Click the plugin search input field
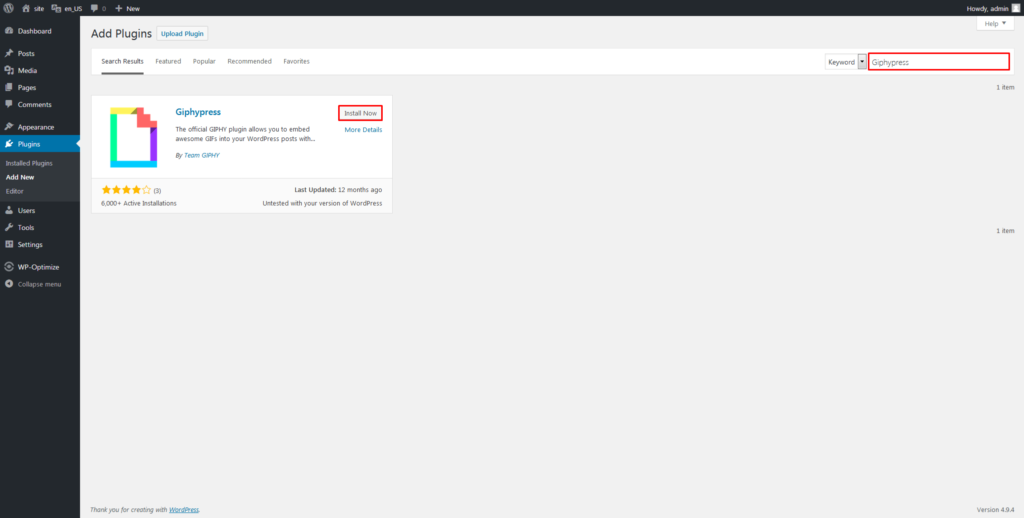Screen dimensions: 1024x518 [x=938, y=62]
